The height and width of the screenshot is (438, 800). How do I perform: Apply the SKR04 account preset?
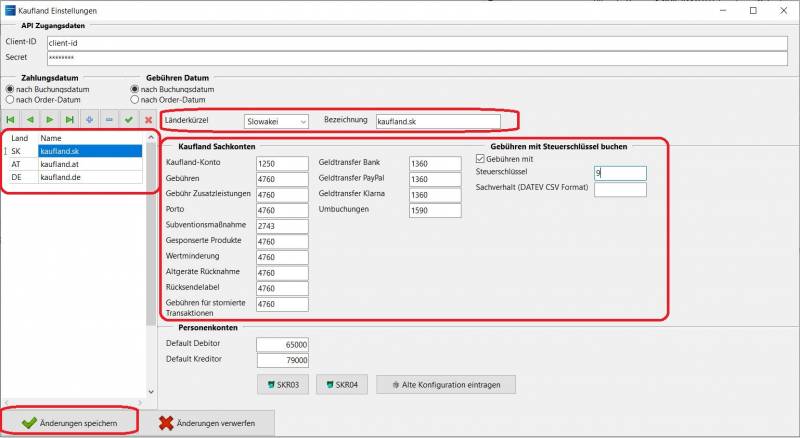[341, 384]
